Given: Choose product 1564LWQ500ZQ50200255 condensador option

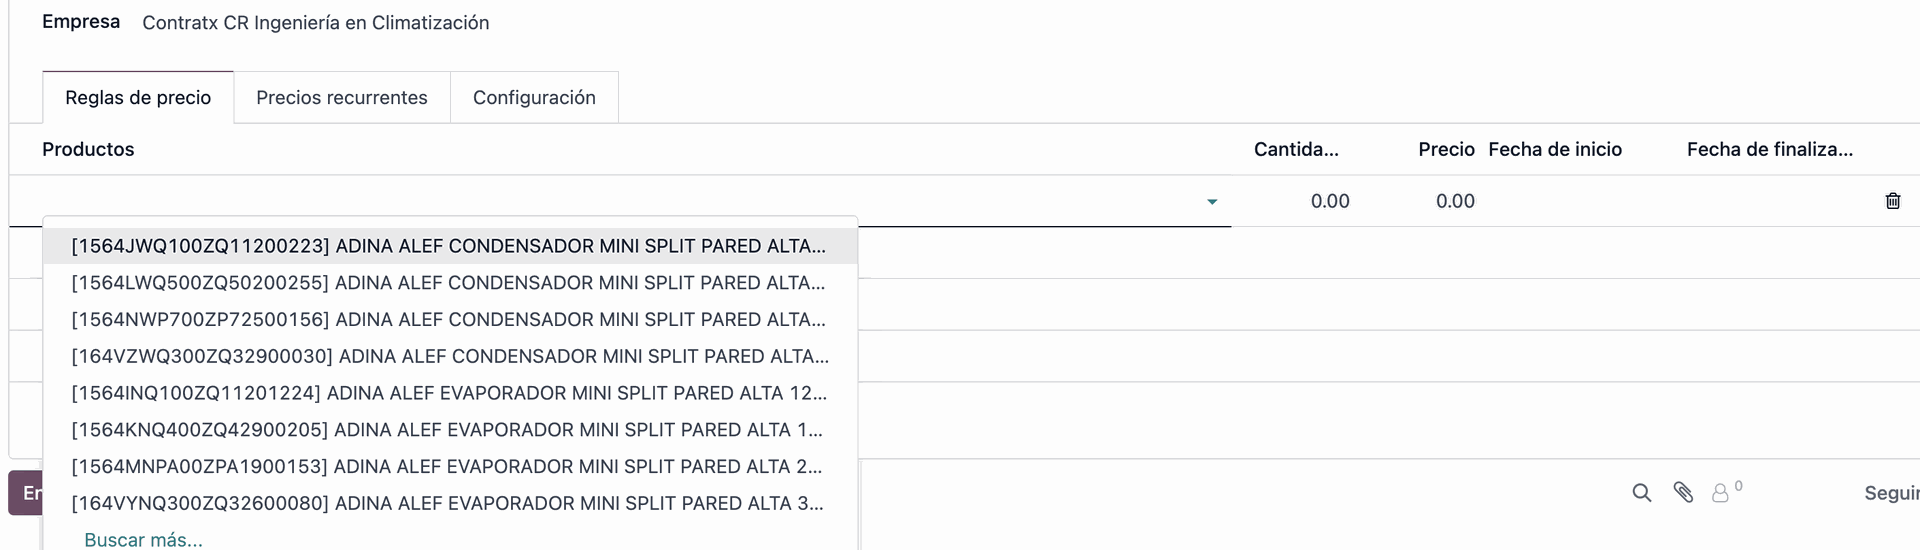Looking at the screenshot, I should [448, 283].
